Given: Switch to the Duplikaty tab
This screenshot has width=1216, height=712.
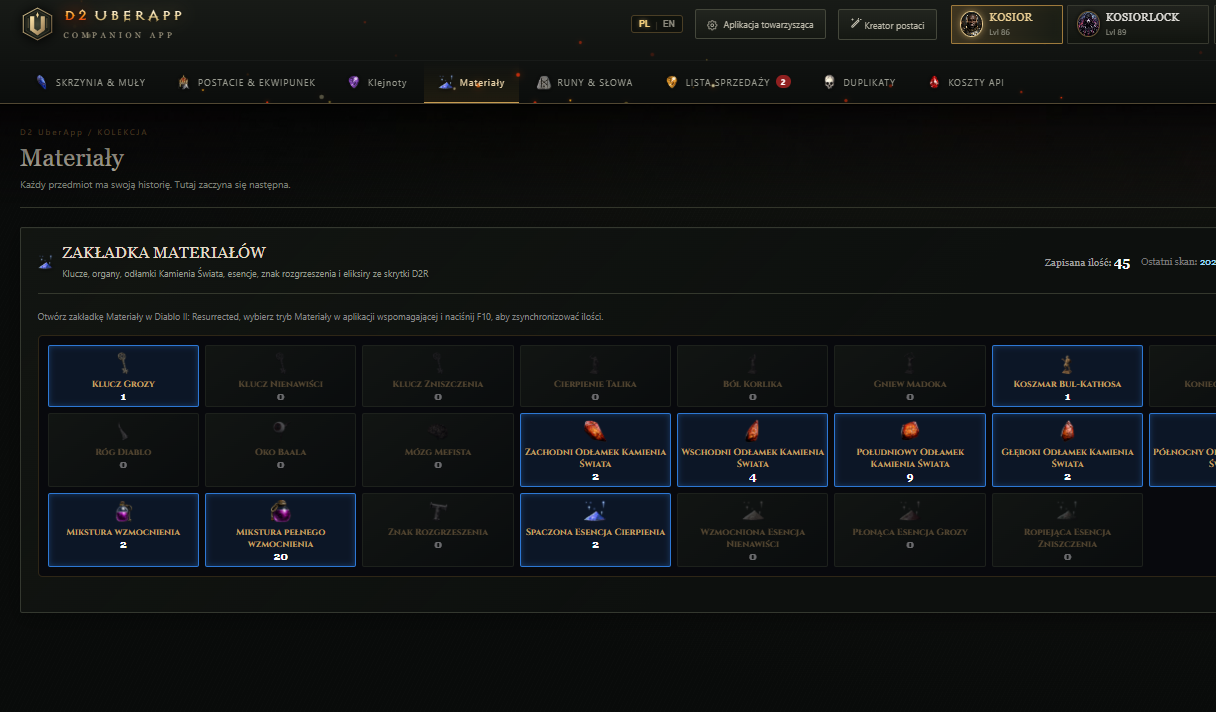Looking at the screenshot, I should click(859, 83).
